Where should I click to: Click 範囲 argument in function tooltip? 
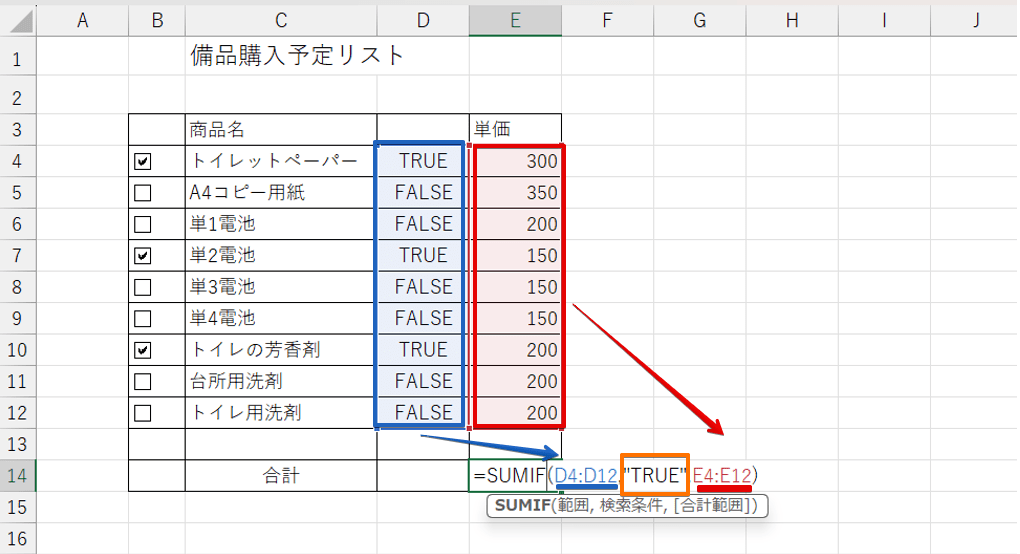(572, 506)
